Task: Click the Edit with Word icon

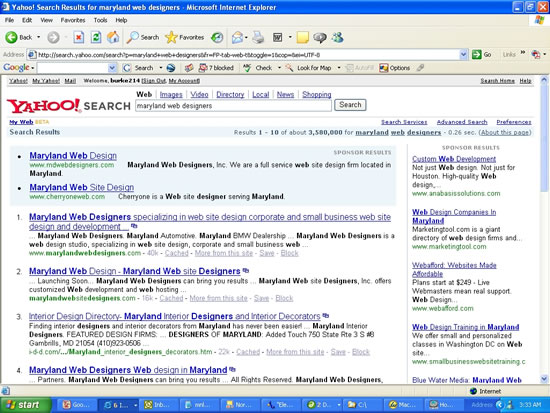Action: coord(277,37)
